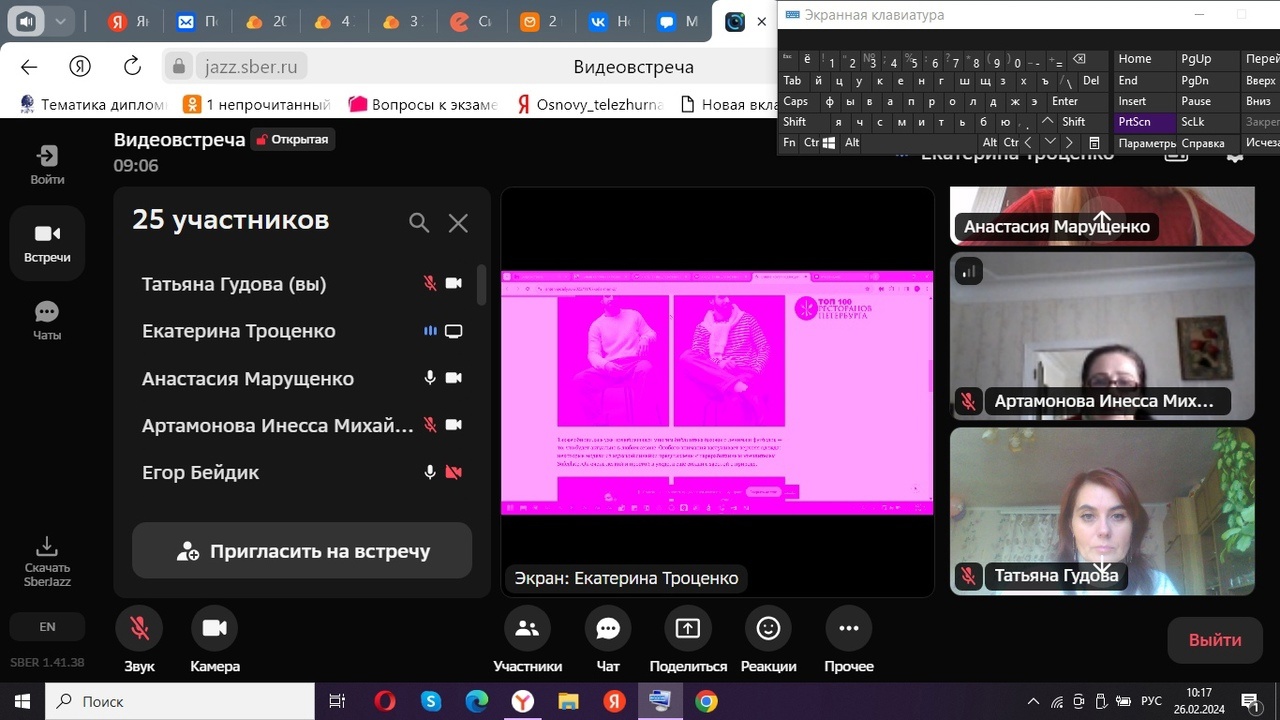Open the Чат button in toolbar
The width and height of the screenshot is (1280, 720).
(608, 628)
